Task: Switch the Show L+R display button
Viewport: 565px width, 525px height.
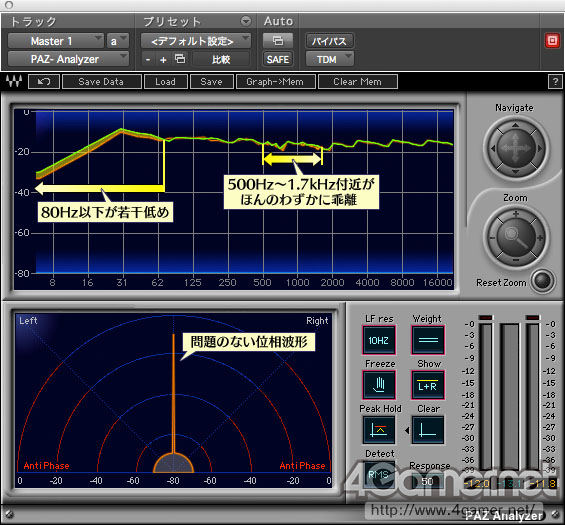Action: [428, 385]
